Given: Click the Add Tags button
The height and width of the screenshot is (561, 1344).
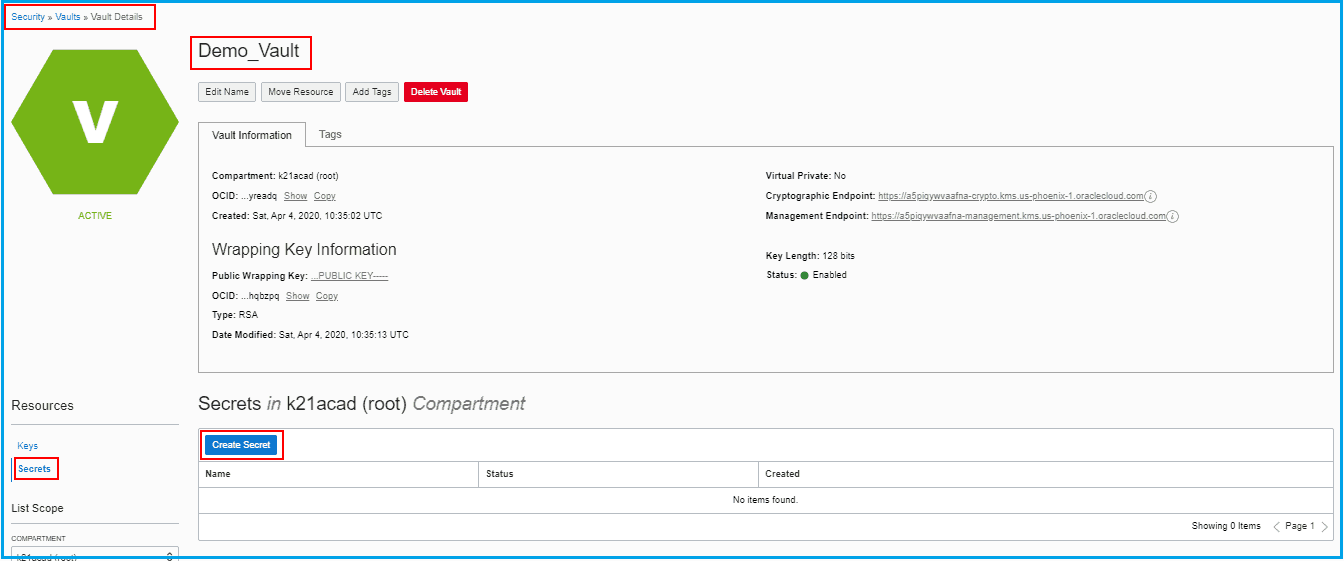Looking at the screenshot, I should [x=372, y=92].
